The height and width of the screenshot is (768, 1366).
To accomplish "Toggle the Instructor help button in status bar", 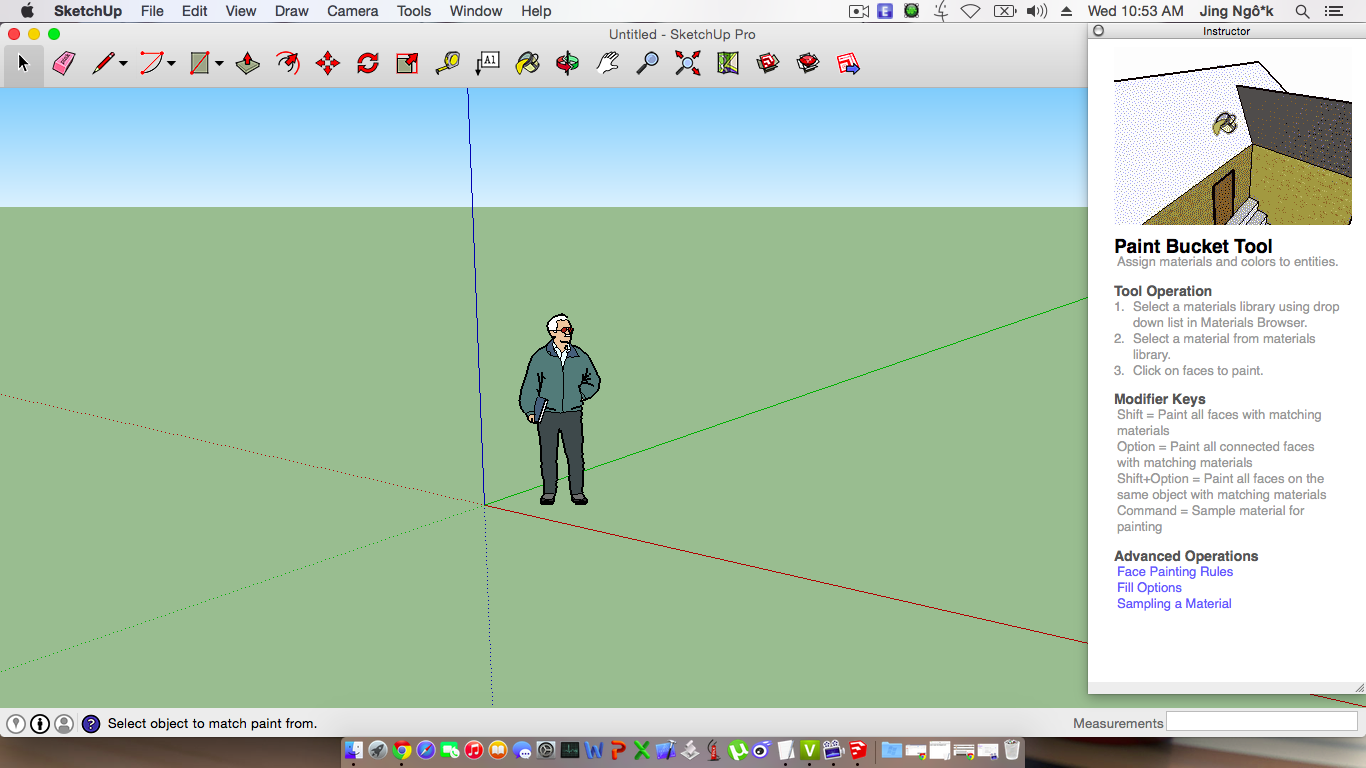I will click(x=91, y=723).
